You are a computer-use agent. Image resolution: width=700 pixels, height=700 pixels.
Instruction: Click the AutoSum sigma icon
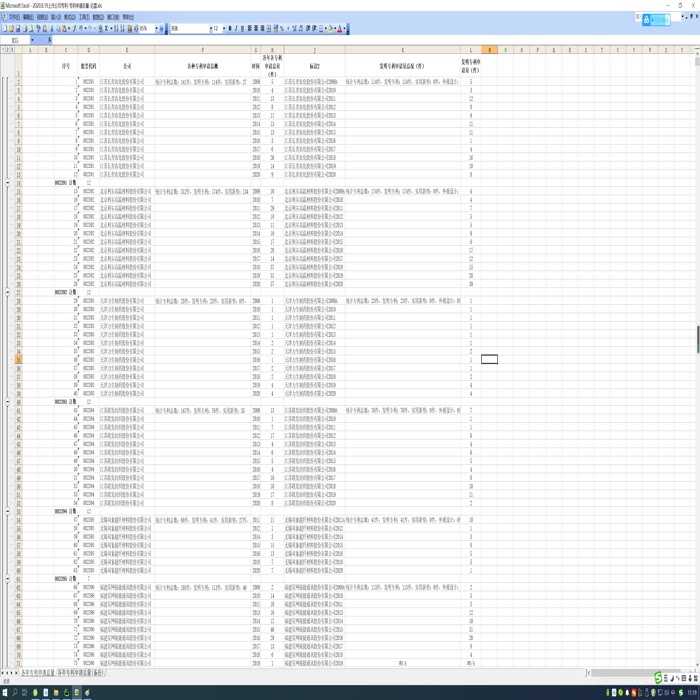pyautogui.click(x=106, y=29)
